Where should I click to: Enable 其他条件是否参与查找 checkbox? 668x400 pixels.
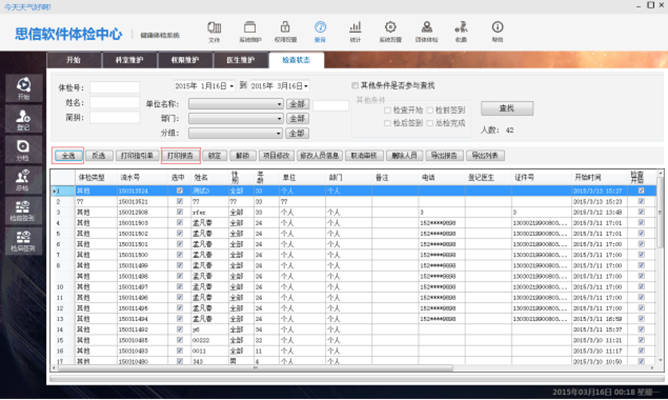[x=355, y=86]
